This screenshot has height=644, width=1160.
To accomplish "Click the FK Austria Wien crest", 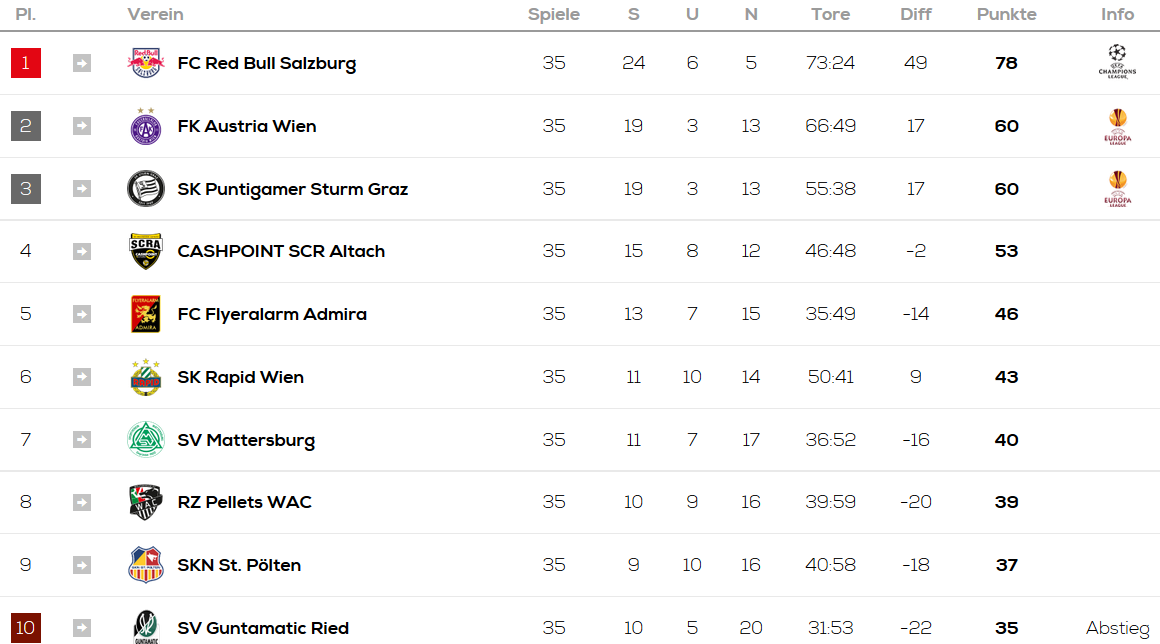I will tap(146, 126).
